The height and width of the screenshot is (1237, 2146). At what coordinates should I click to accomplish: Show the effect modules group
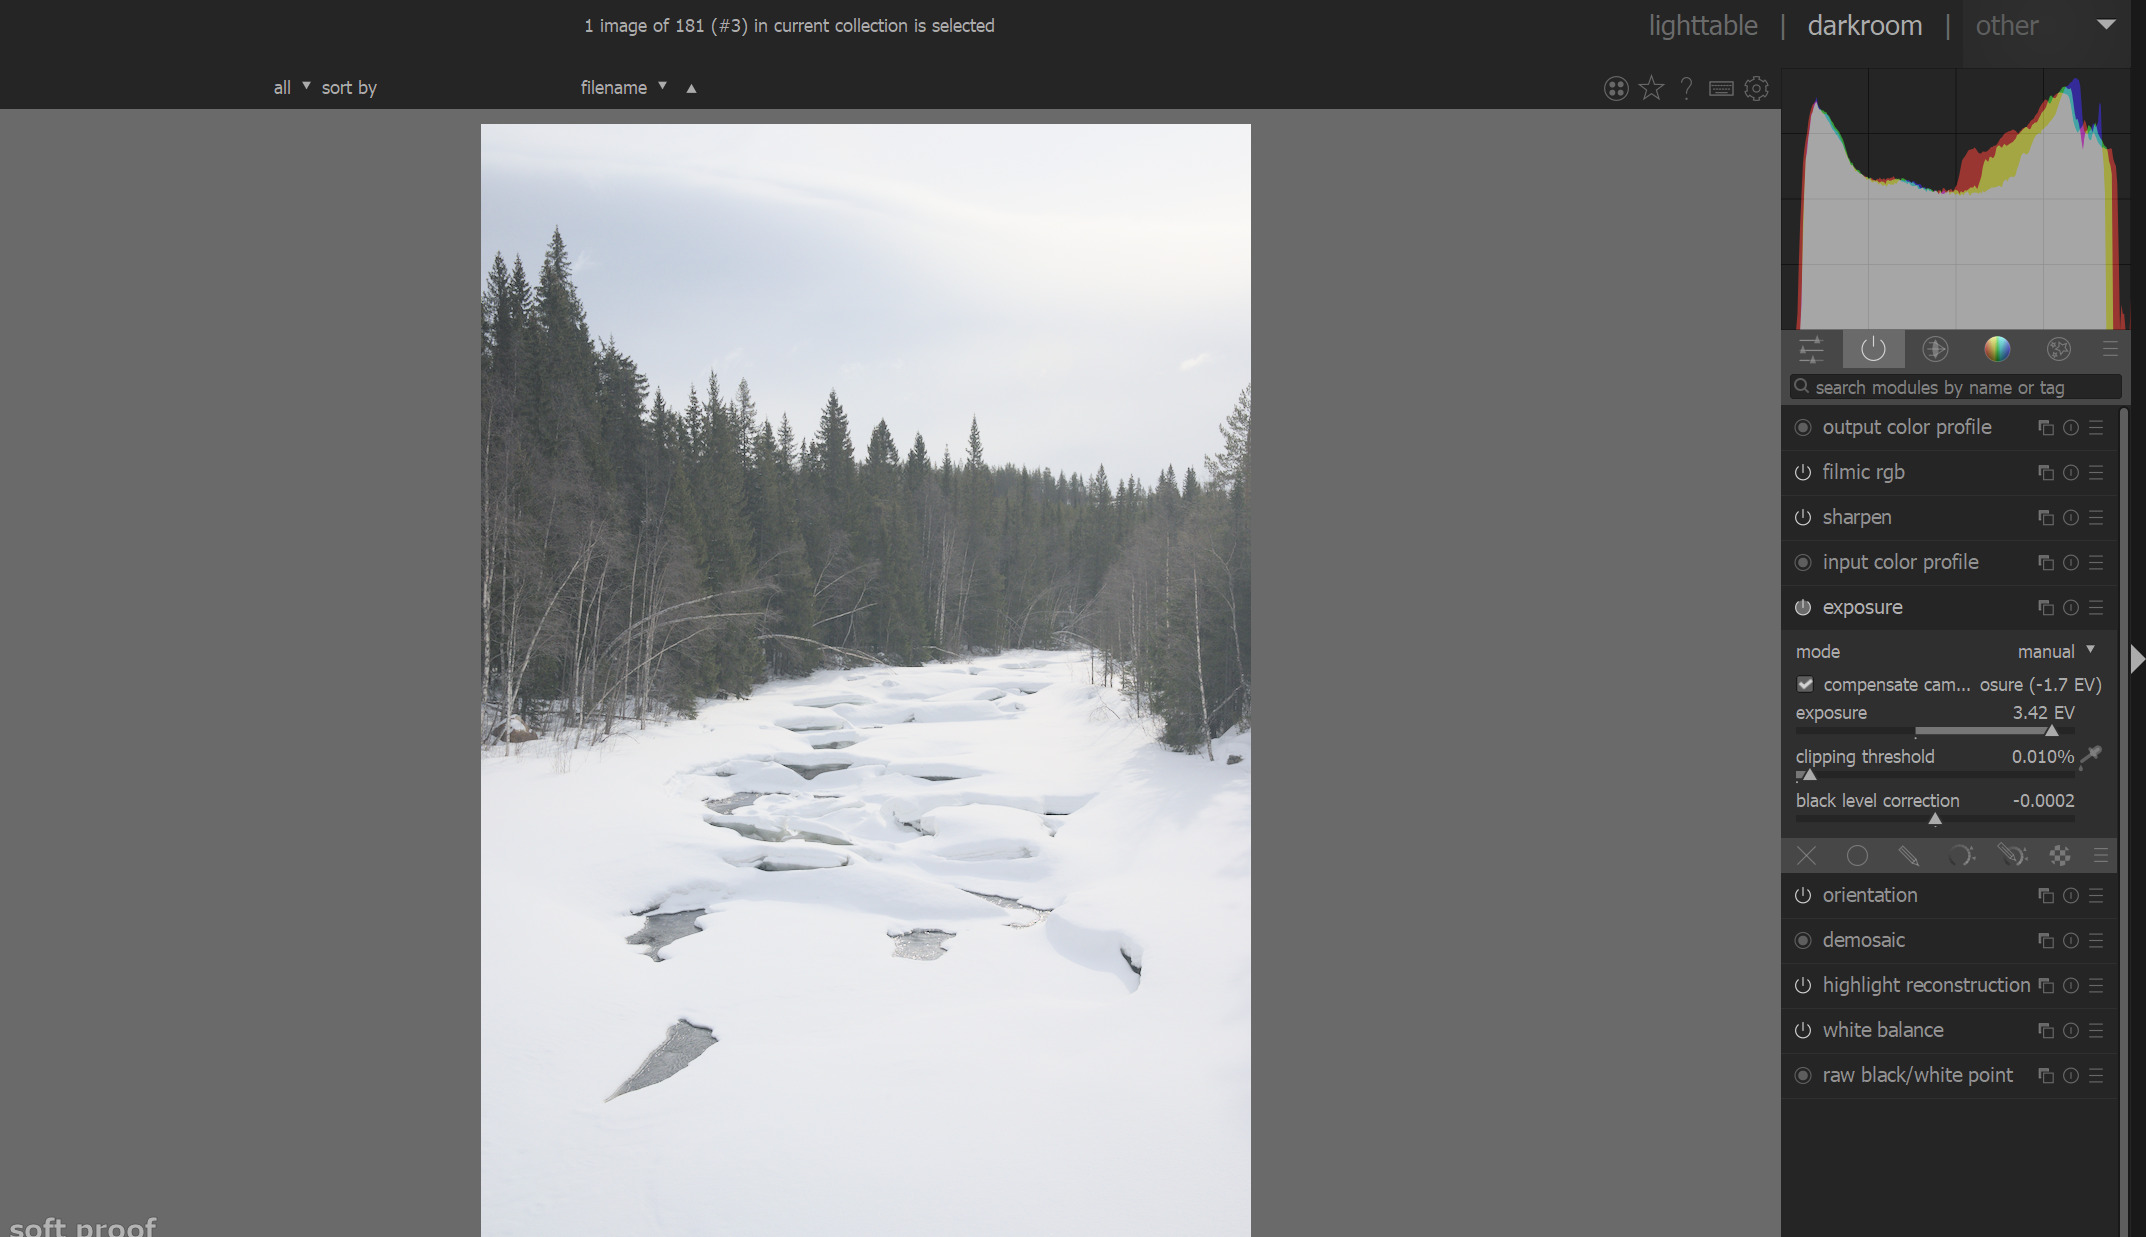[x=2058, y=349]
